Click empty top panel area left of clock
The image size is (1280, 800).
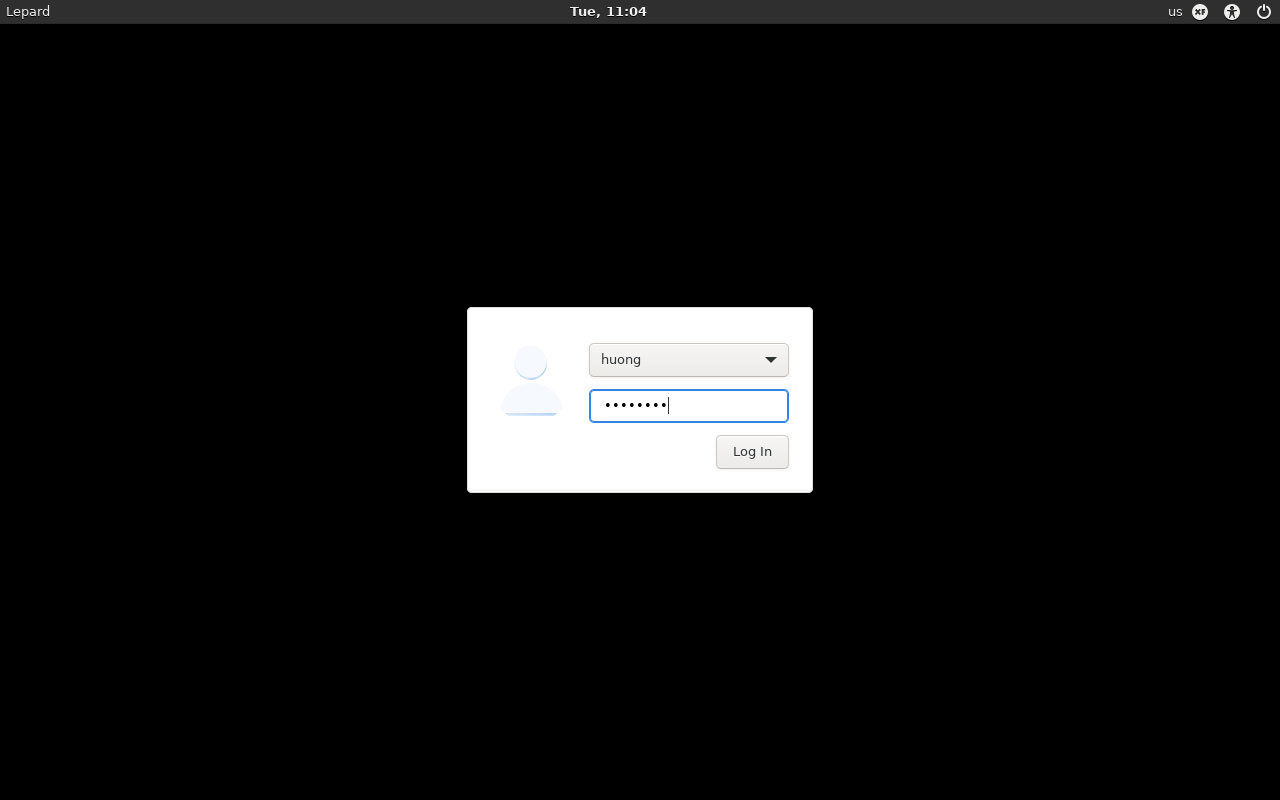[300, 12]
